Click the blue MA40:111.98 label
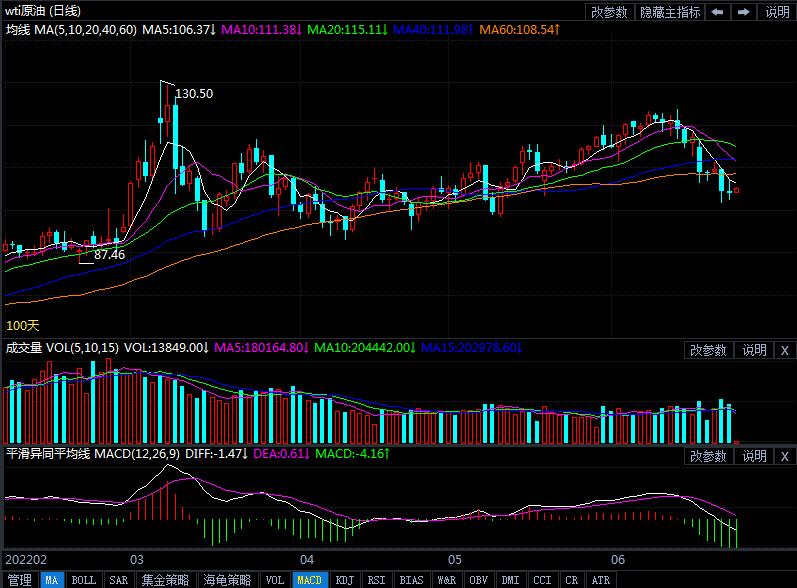 [433, 30]
